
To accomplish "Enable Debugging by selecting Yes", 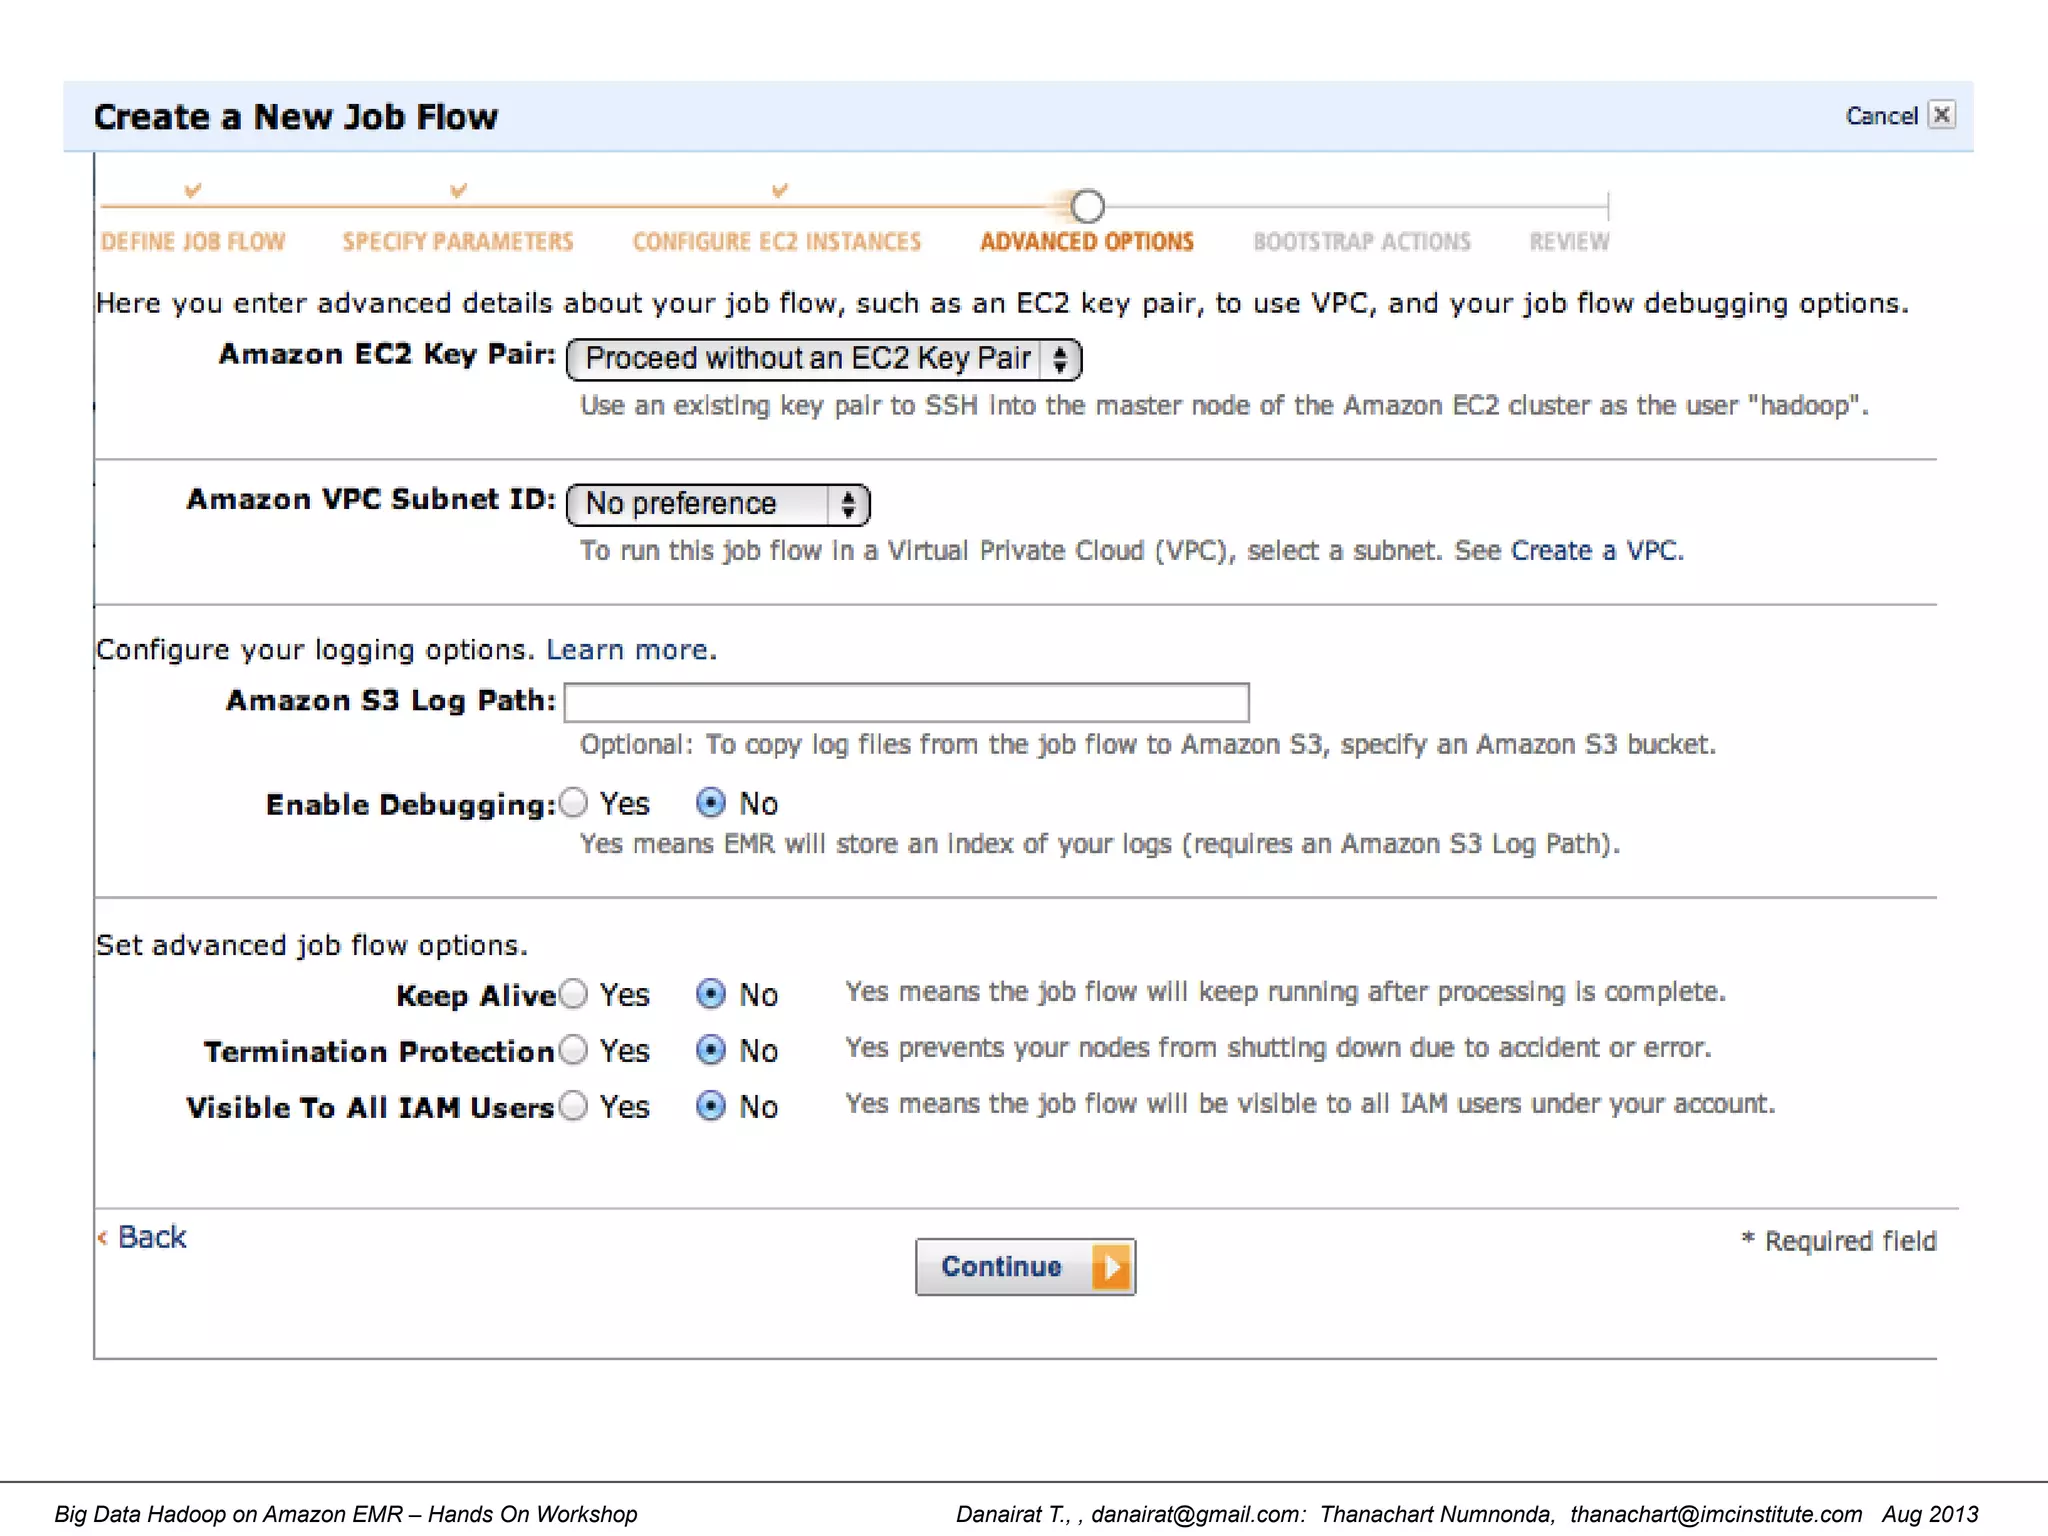I will [574, 803].
